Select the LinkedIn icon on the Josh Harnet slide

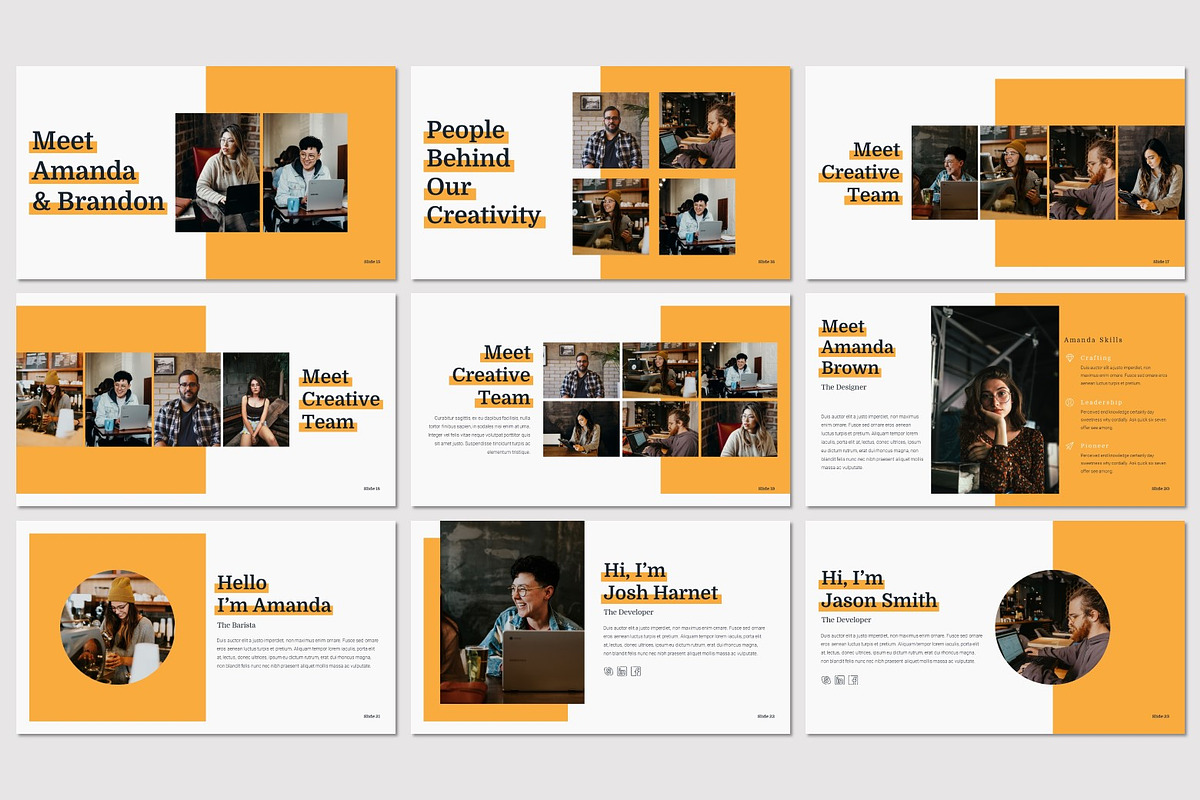point(622,671)
